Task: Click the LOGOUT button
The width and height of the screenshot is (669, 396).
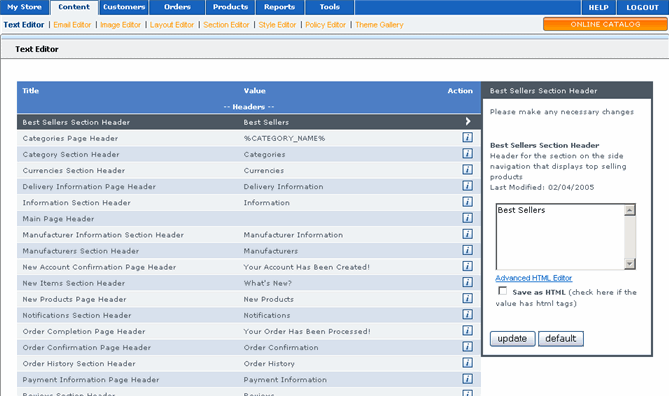Action: tap(643, 8)
